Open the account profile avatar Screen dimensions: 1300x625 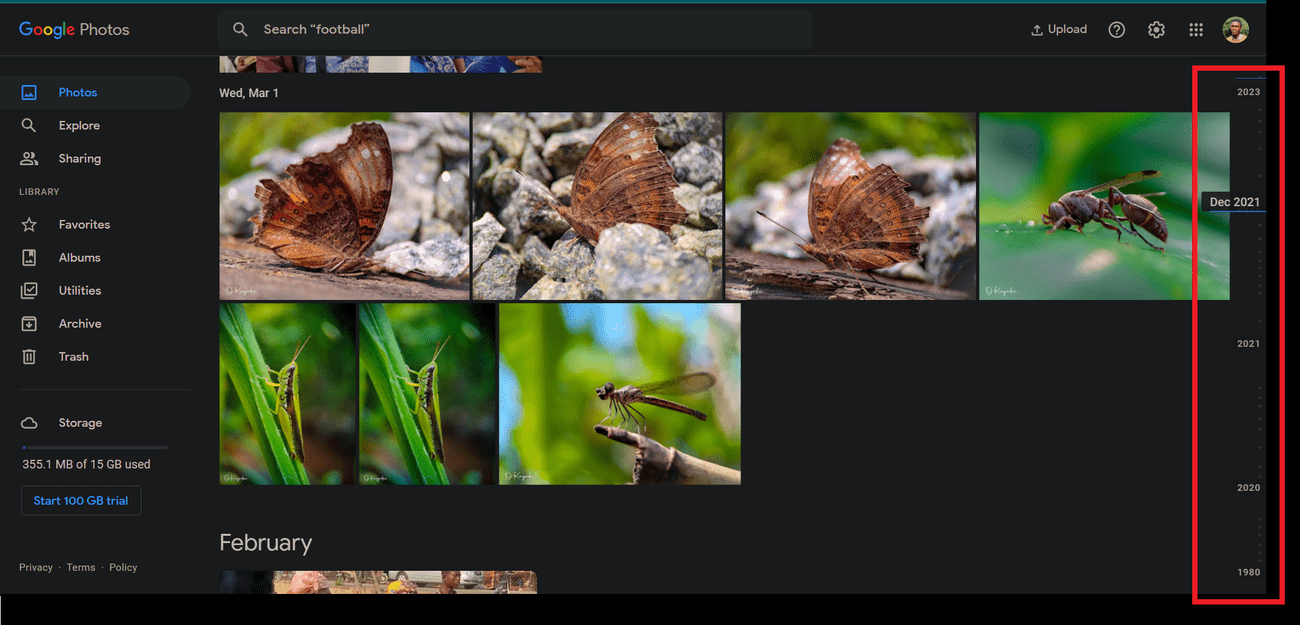click(x=1235, y=30)
